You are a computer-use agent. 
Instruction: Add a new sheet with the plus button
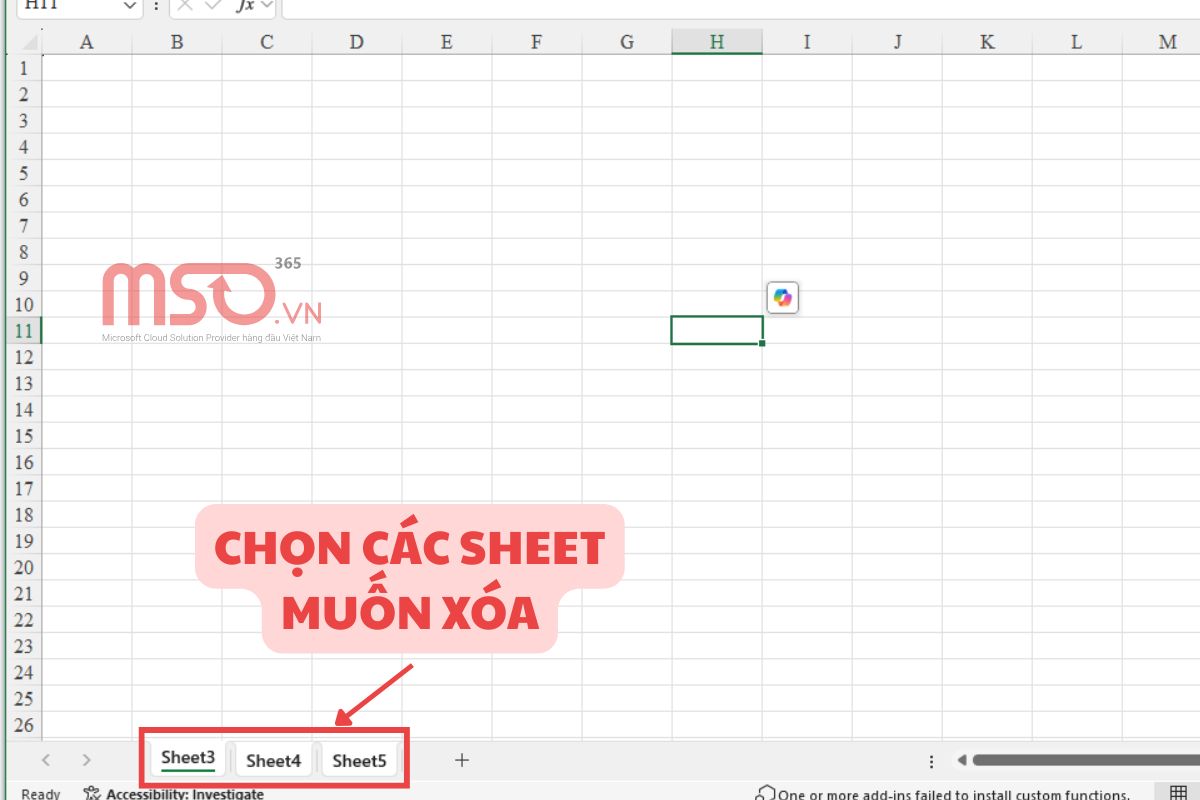point(461,760)
